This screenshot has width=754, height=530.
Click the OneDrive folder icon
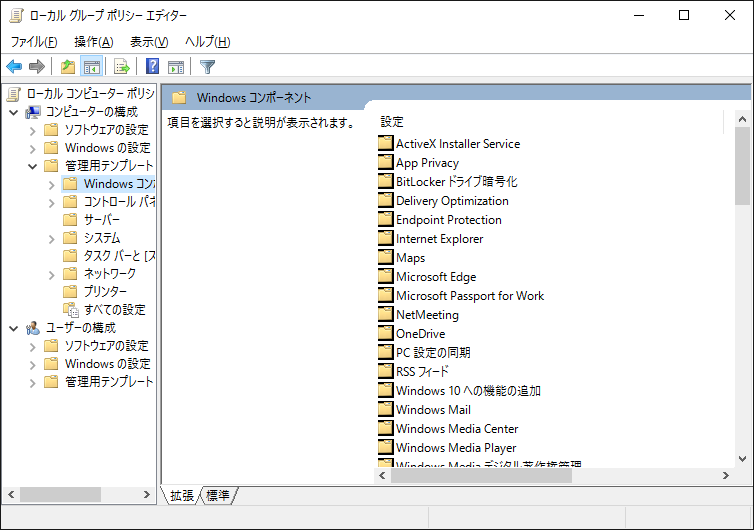pyautogui.click(x=386, y=333)
